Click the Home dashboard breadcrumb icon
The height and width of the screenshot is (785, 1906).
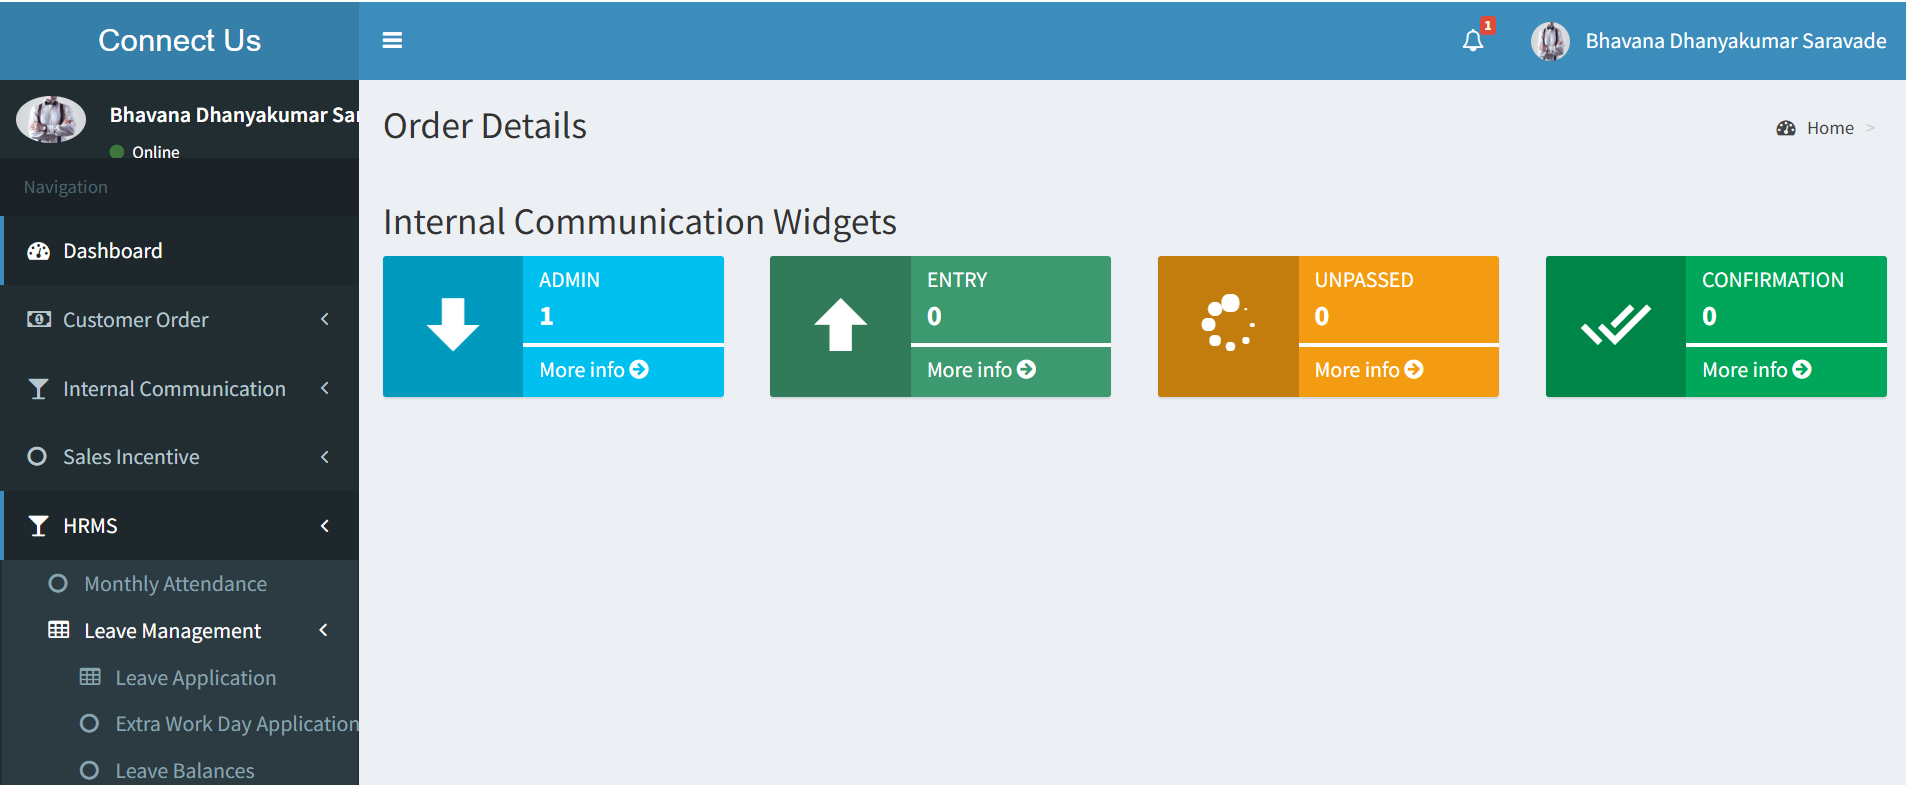[1786, 128]
